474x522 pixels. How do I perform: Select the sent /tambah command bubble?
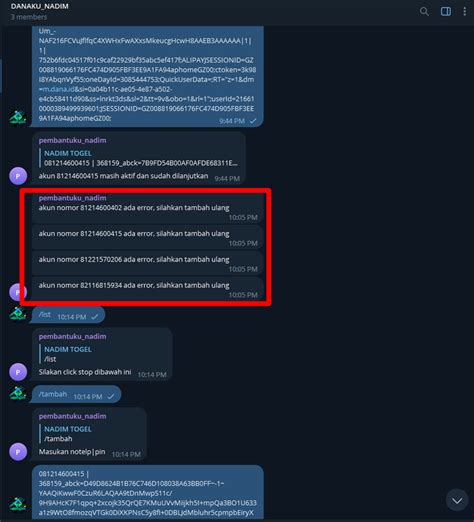point(76,394)
